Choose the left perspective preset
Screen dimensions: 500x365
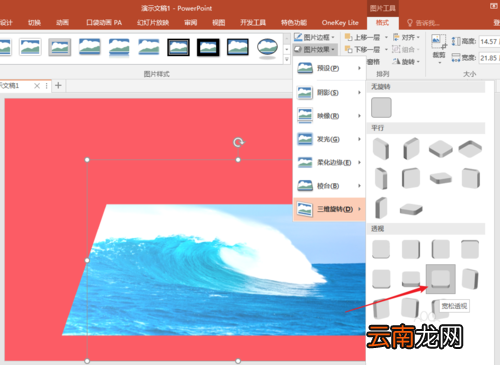tap(411, 249)
